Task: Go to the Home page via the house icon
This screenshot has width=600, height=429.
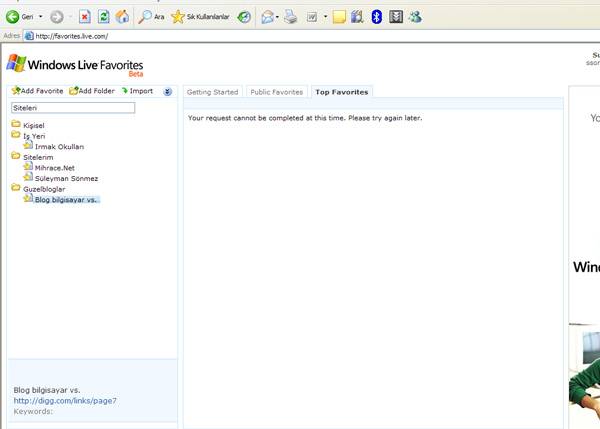Action: point(122,17)
